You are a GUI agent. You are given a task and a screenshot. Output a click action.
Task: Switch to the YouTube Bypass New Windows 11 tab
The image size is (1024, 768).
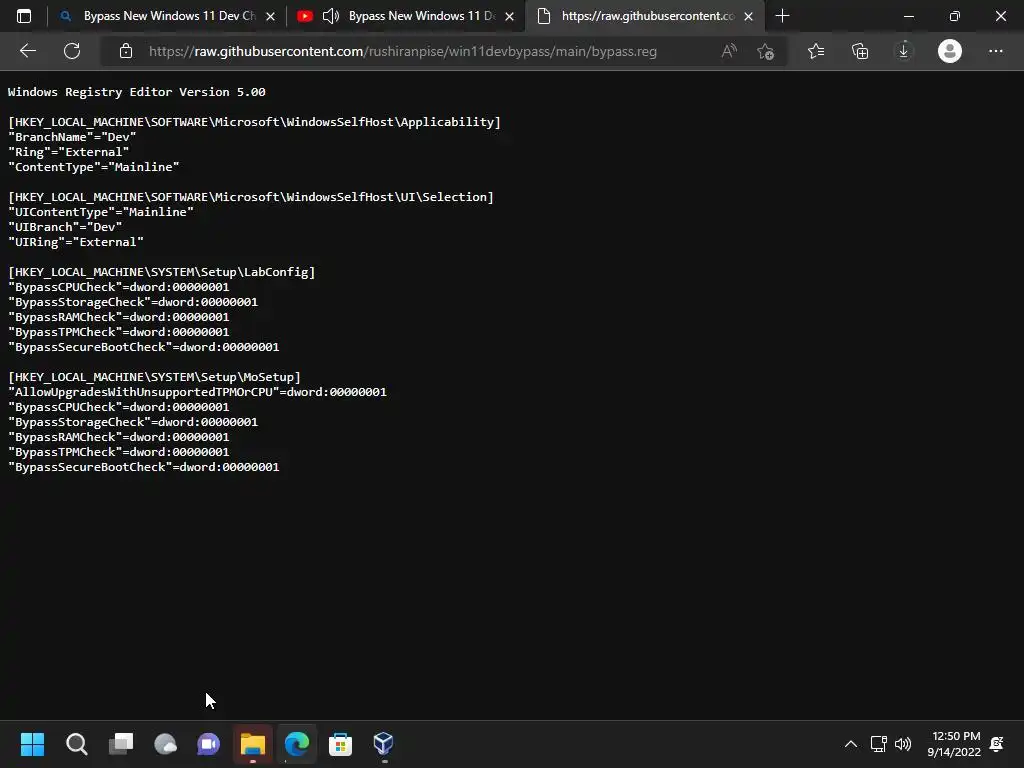click(404, 16)
